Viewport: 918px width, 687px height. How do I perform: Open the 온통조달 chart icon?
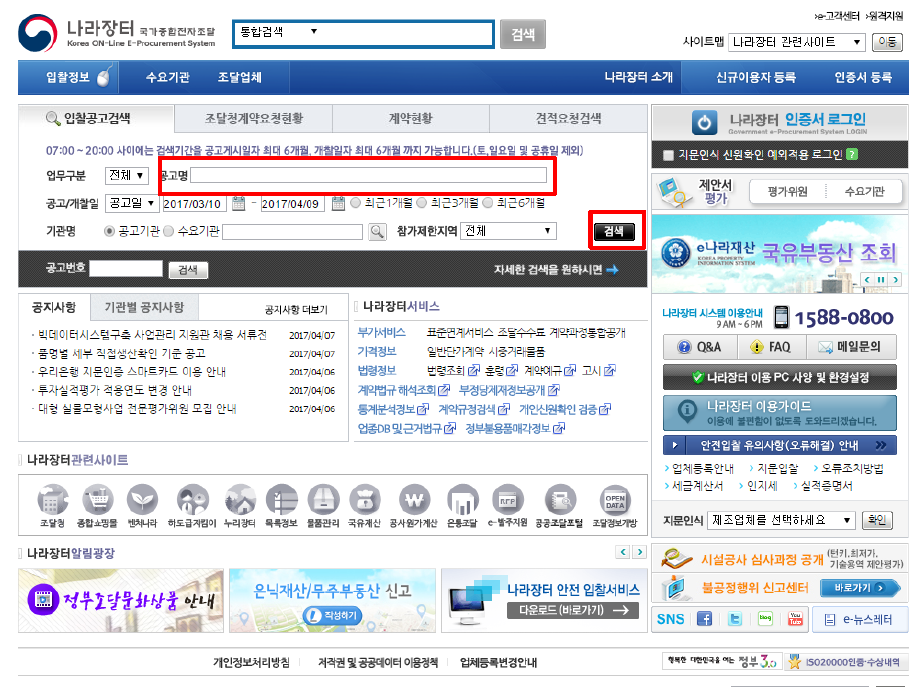click(462, 501)
